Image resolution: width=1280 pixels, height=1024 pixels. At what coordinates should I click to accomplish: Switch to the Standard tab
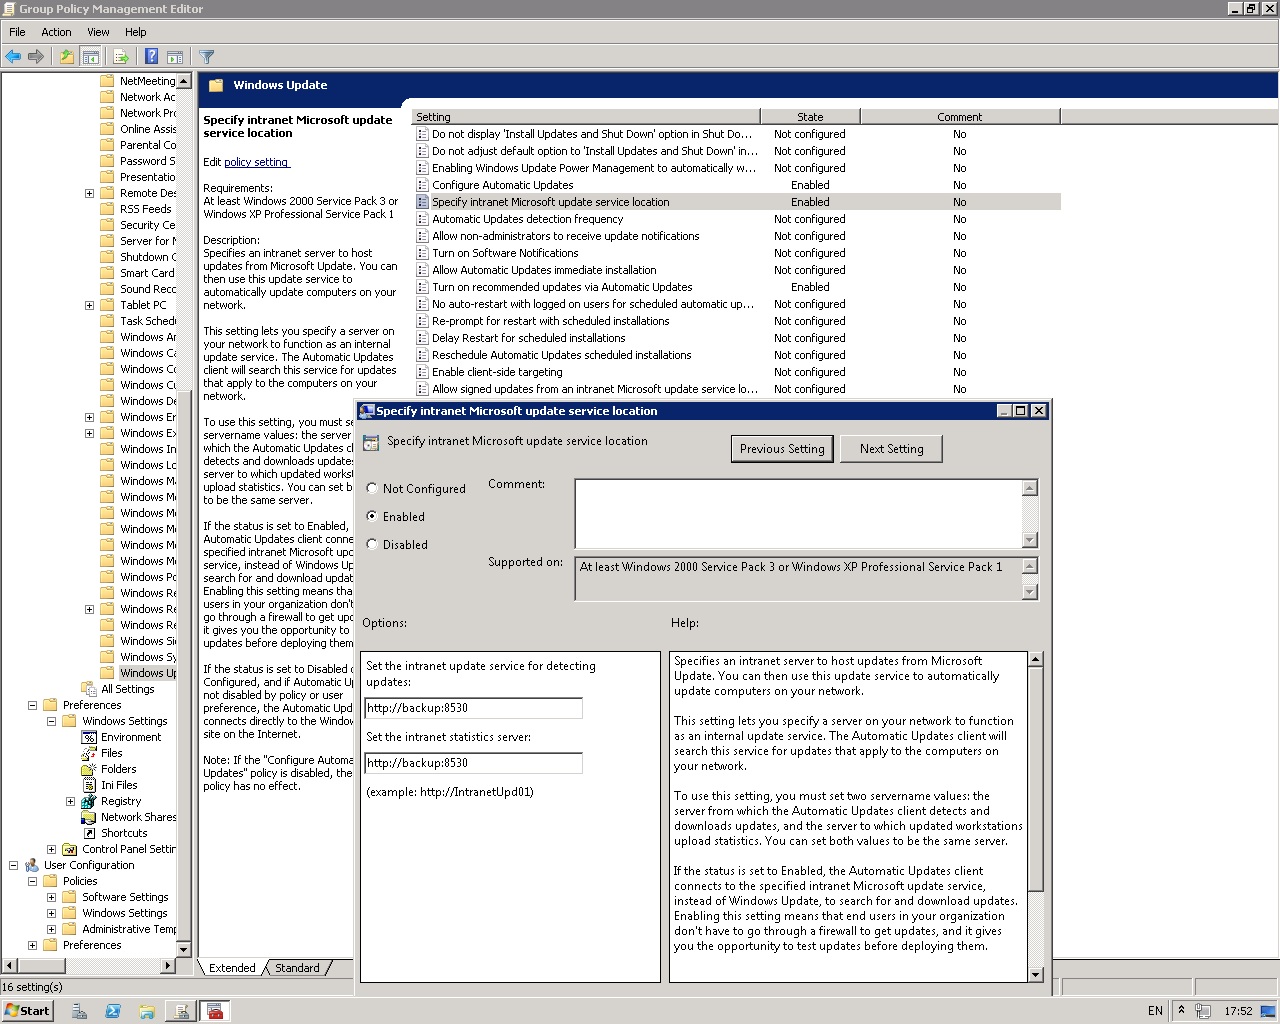tap(297, 968)
